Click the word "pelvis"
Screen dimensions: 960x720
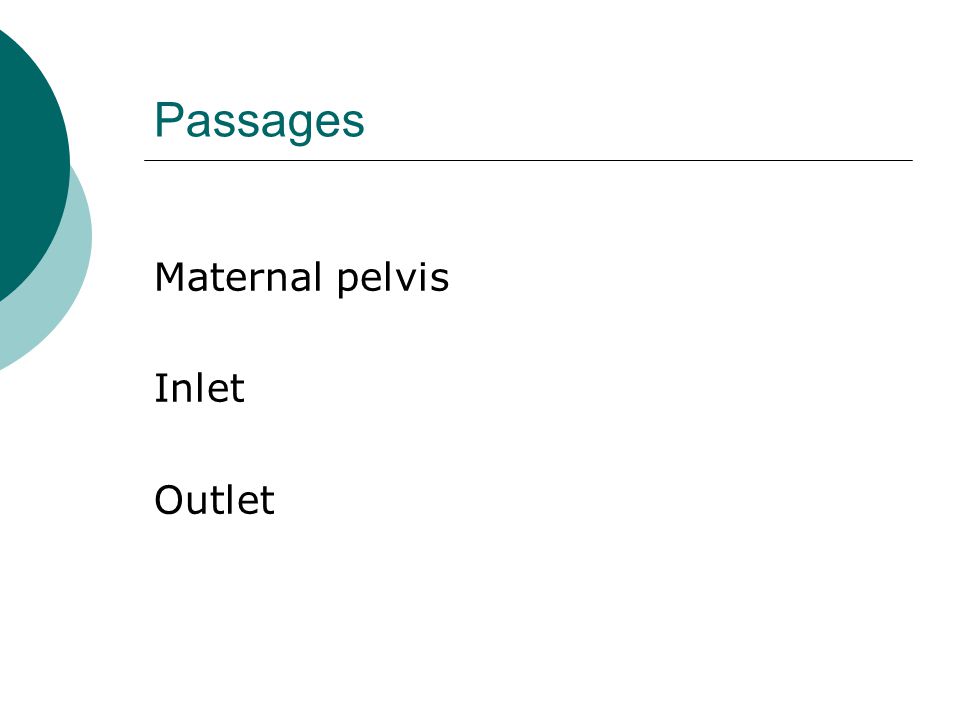(393, 279)
